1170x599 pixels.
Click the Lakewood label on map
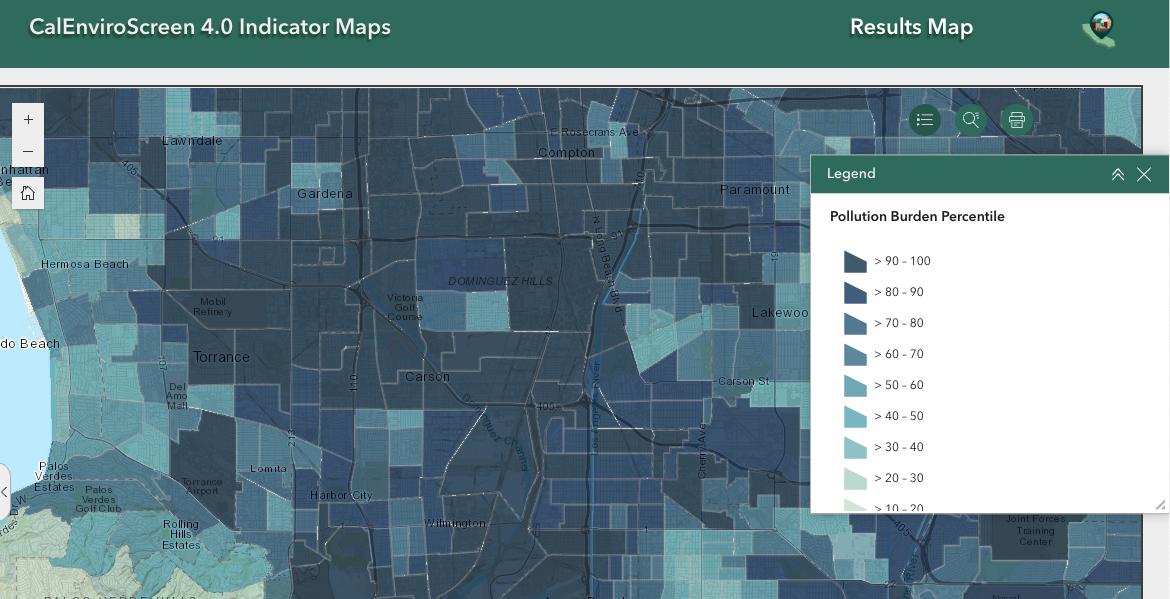tap(780, 313)
